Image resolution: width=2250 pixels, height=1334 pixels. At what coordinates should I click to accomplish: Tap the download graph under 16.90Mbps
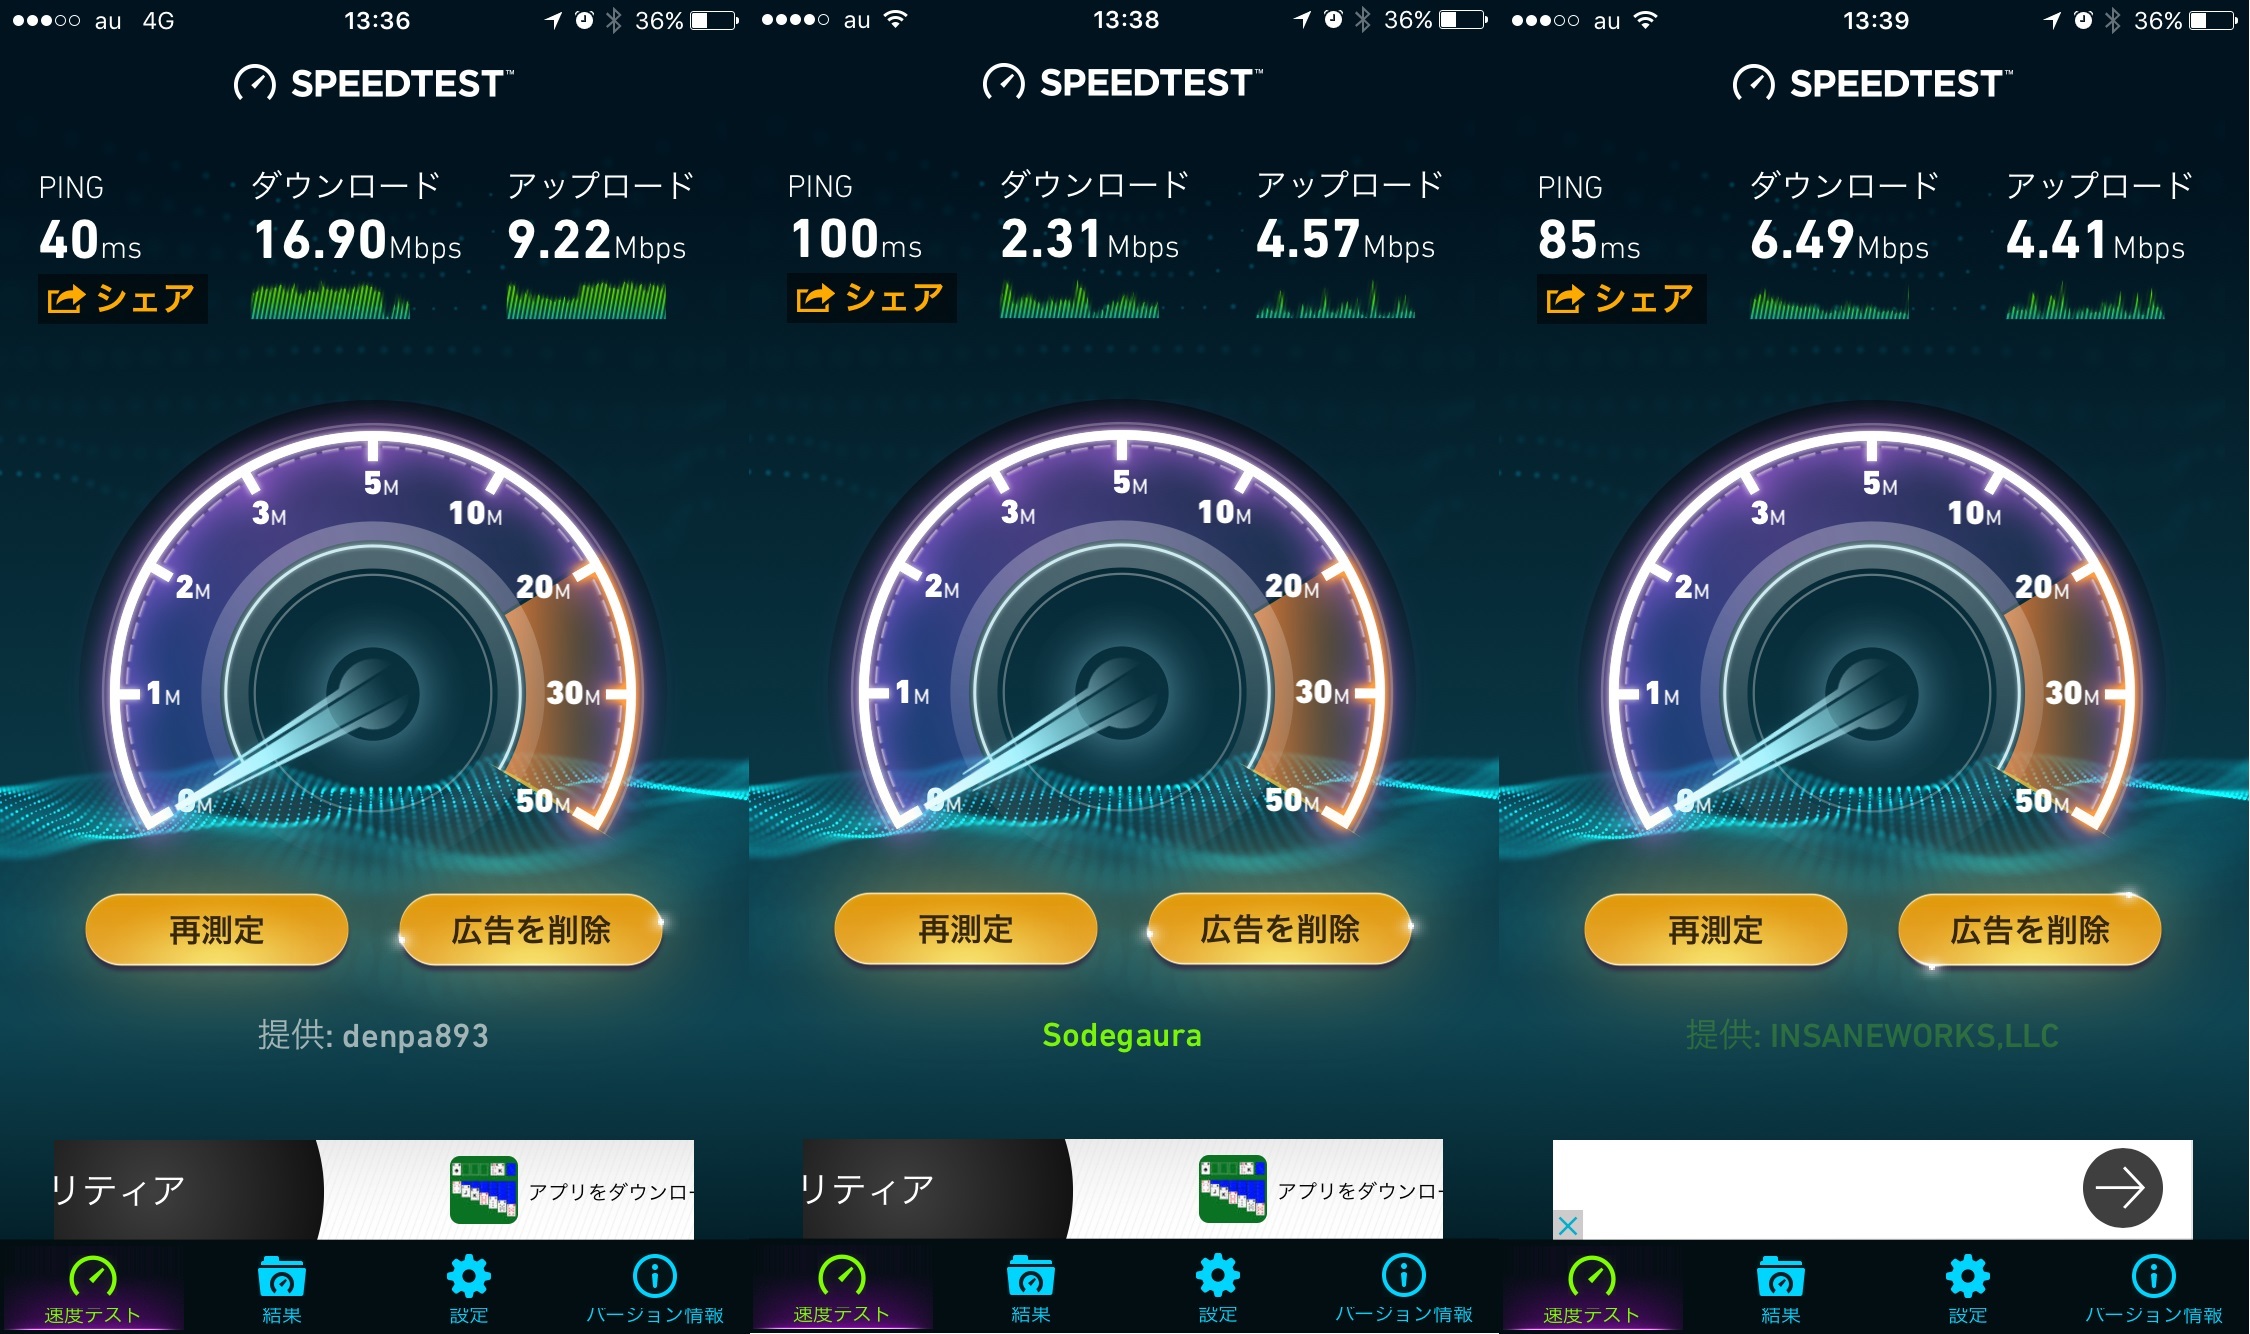pos(331,301)
